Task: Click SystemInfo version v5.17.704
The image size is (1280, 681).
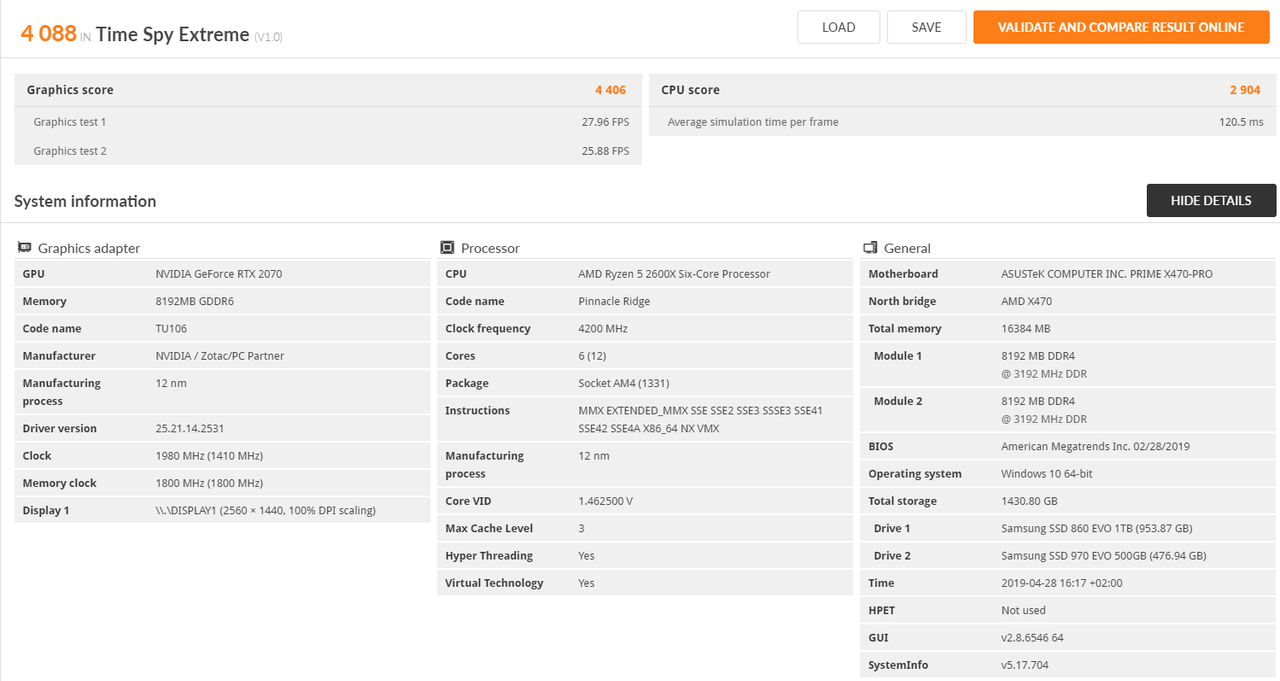Action: [1024, 665]
